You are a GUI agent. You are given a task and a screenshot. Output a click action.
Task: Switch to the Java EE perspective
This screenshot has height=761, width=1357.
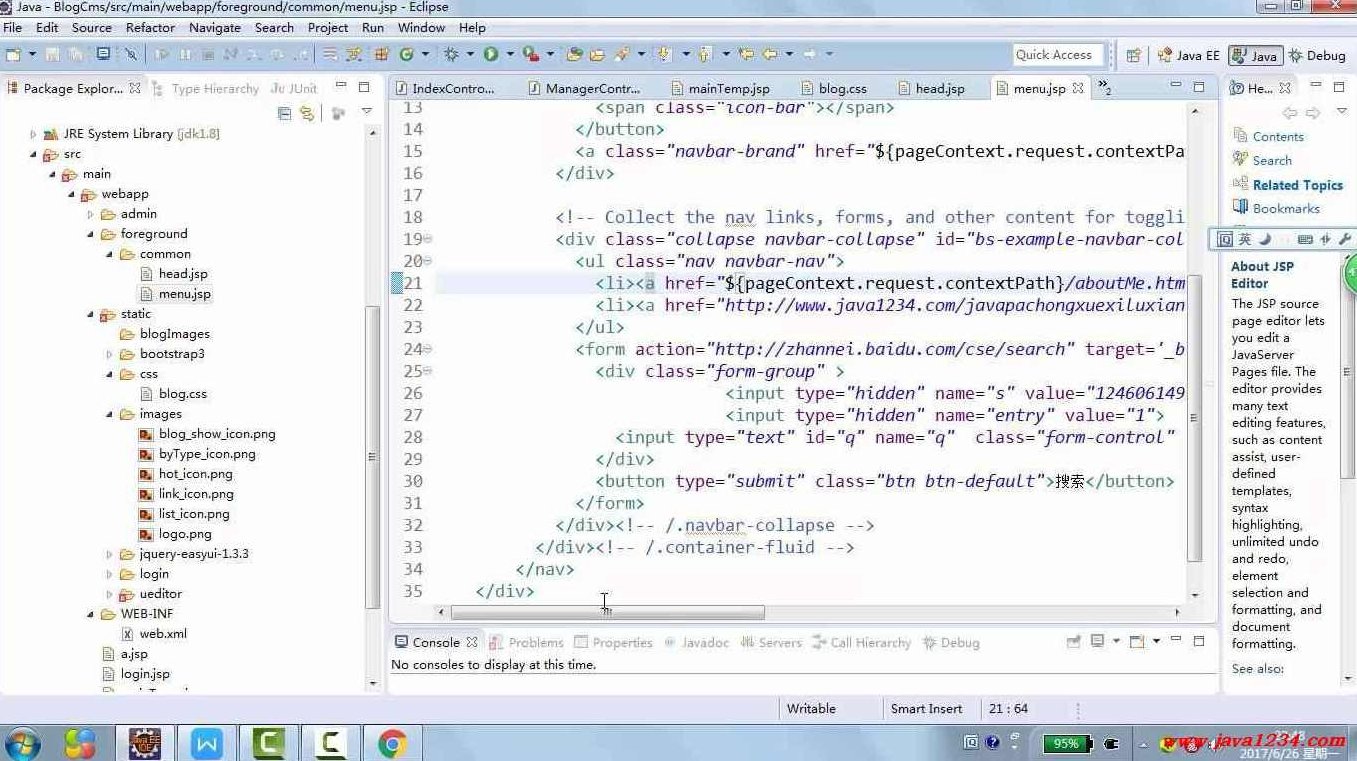click(x=1188, y=55)
